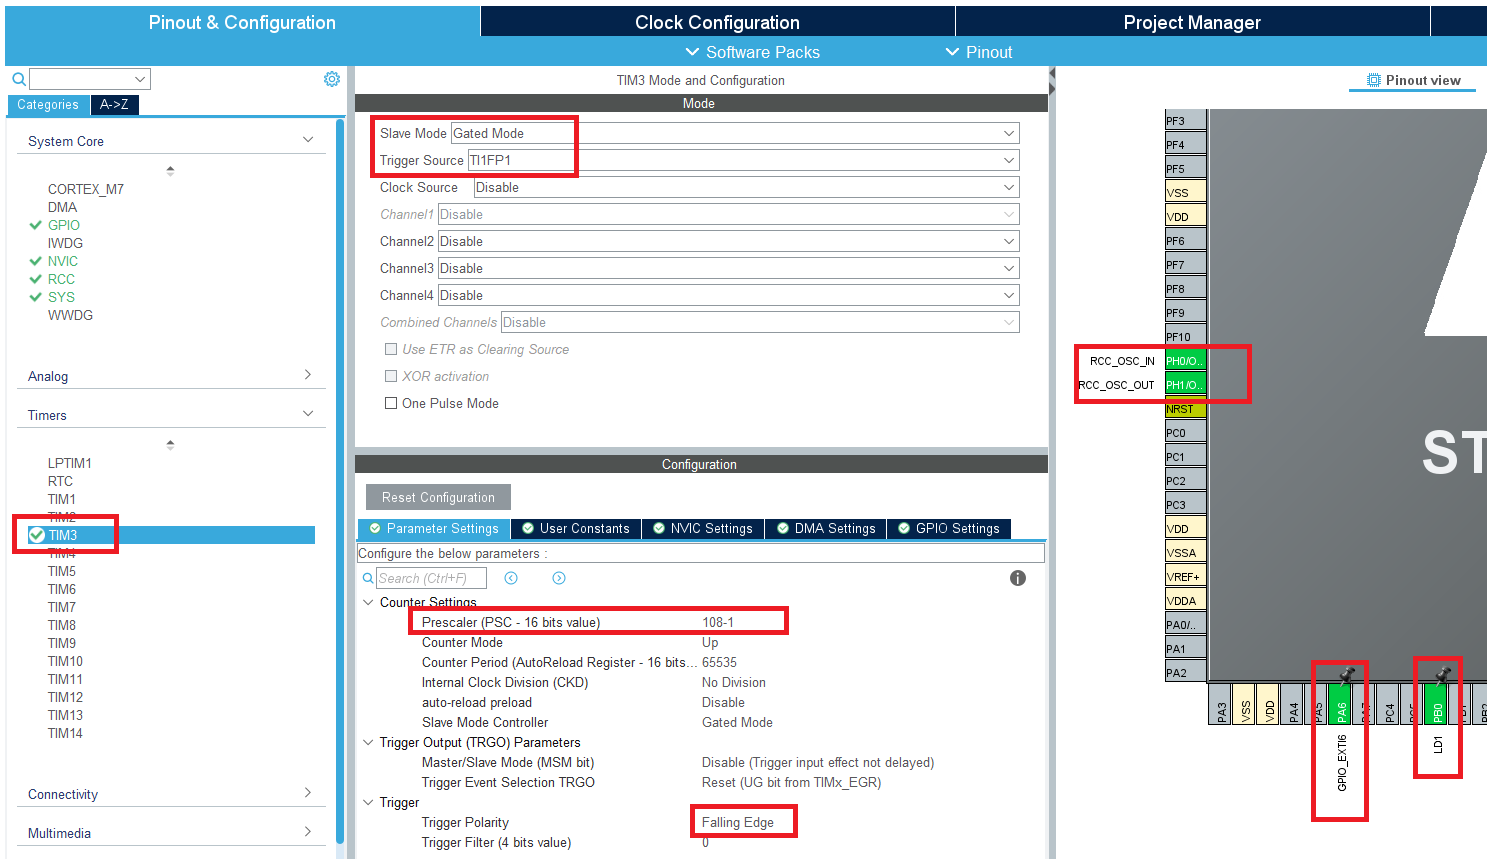The height and width of the screenshot is (859, 1487).
Task: Select the Parameter Settings tab
Action: pyautogui.click(x=434, y=529)
